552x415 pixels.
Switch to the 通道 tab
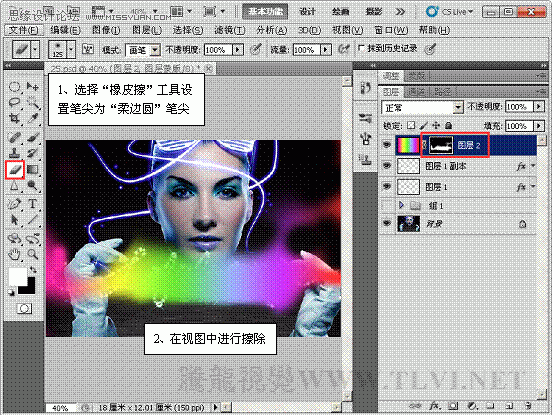(417, 92)
